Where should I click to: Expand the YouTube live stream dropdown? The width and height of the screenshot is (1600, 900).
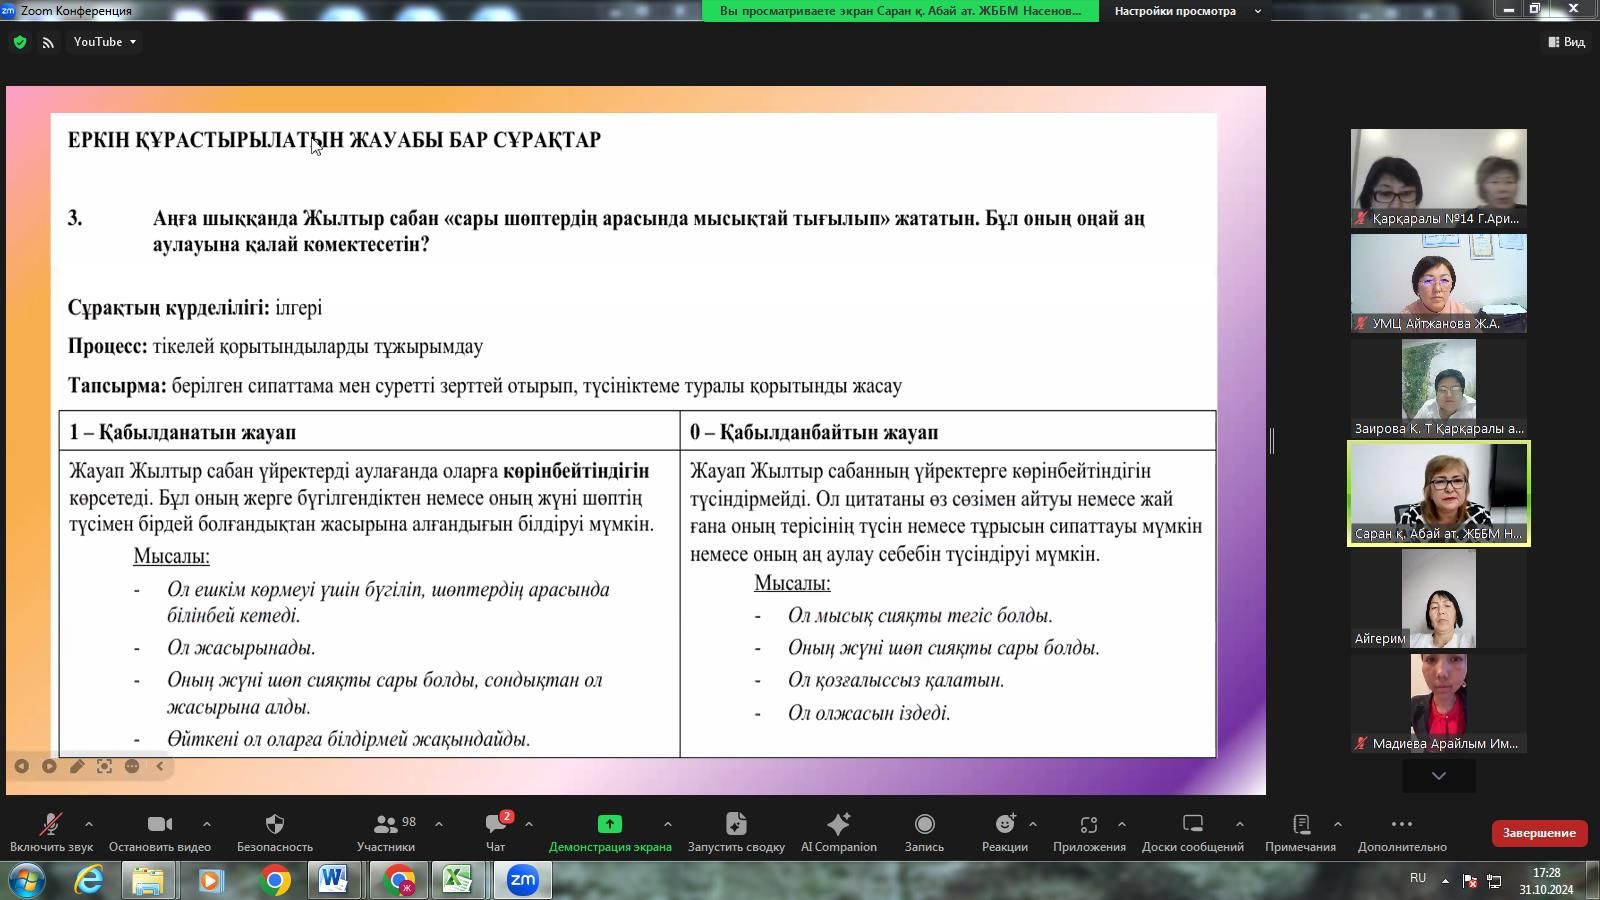tap(105, 42)
